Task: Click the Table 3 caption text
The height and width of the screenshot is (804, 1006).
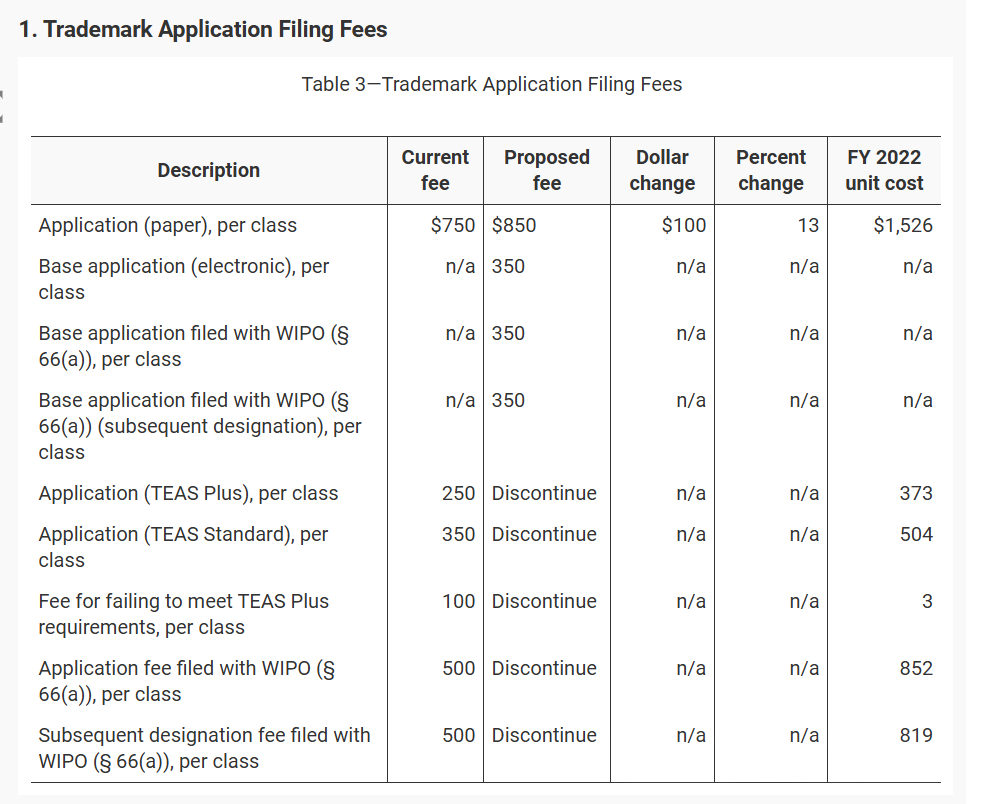Action: coord(492,84)
